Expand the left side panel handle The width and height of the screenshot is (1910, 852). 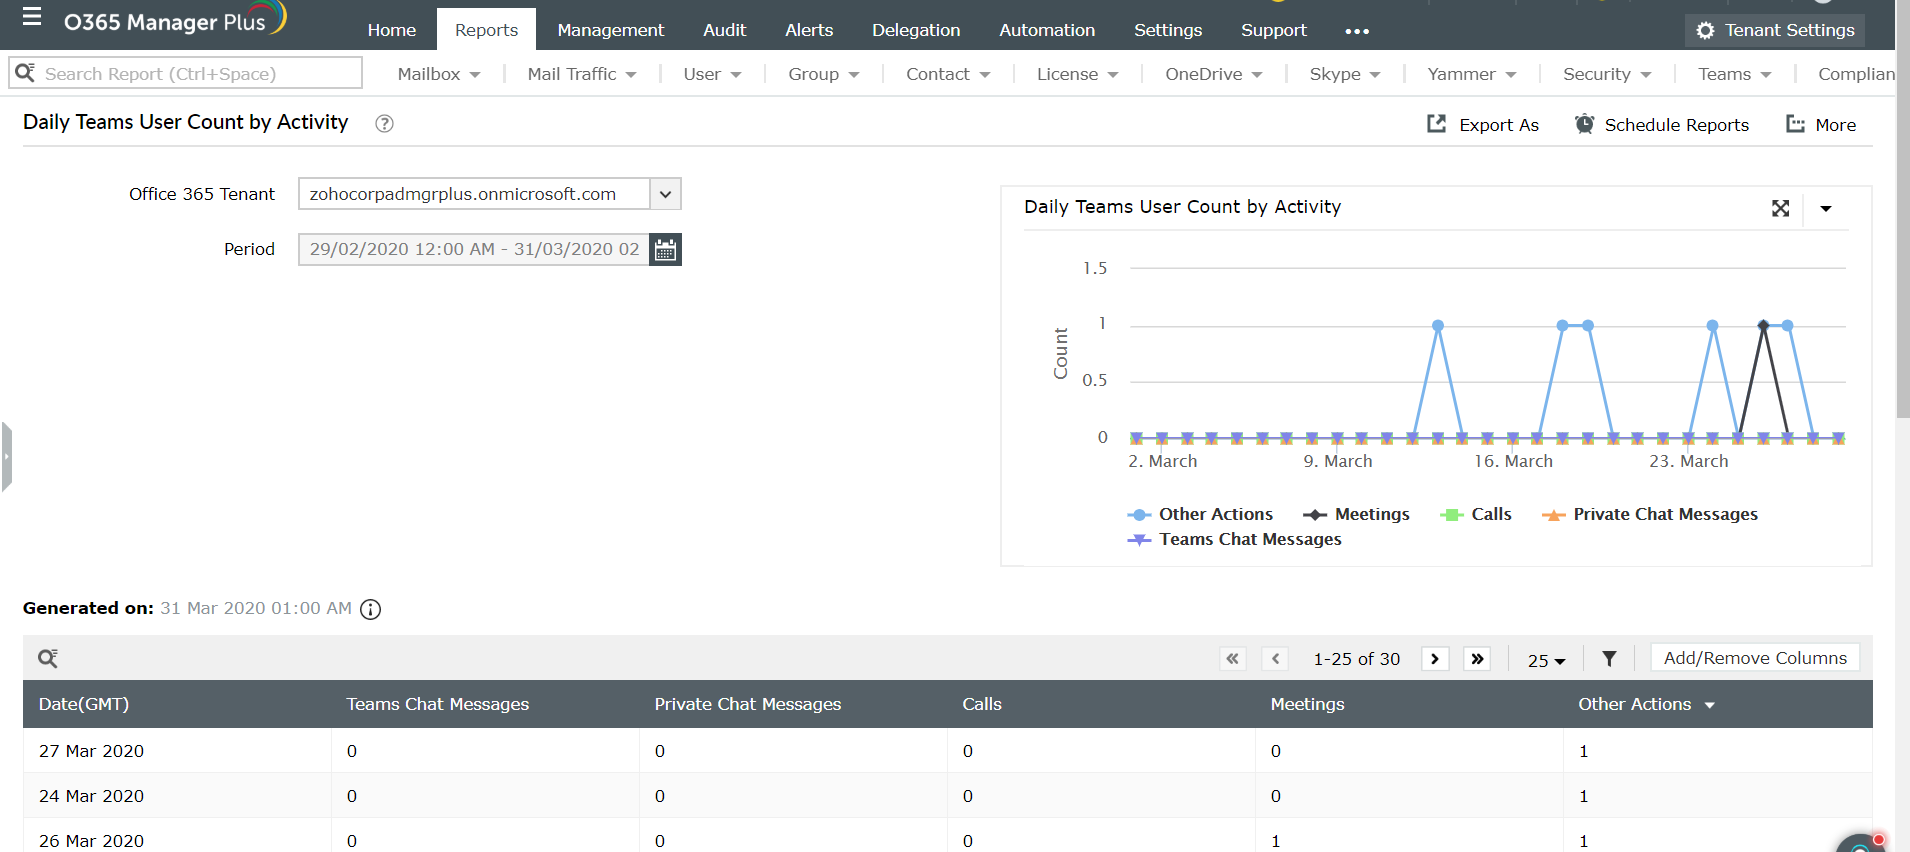pos(6,456)
